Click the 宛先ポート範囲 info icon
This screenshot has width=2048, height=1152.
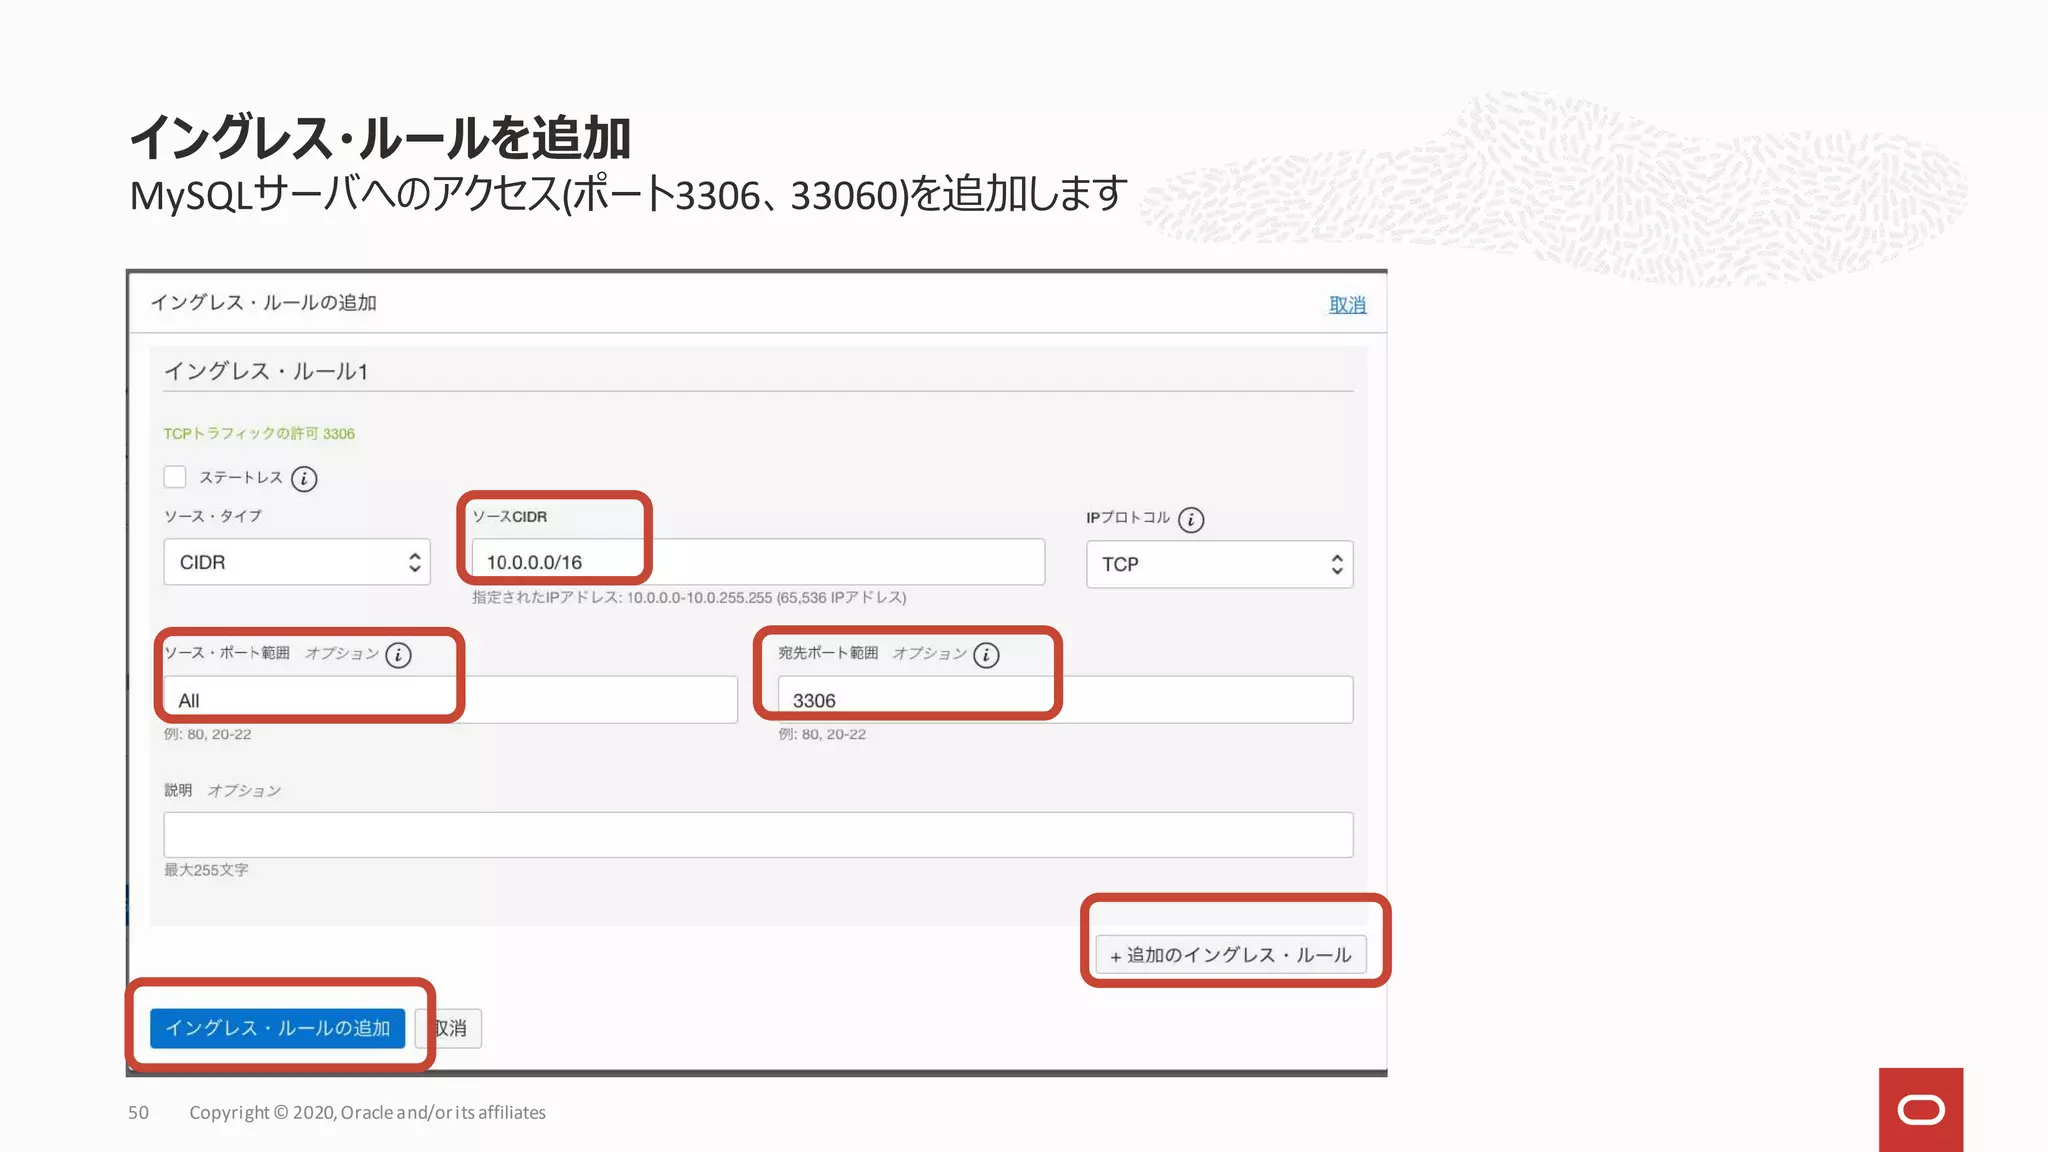tap(986, 655)
